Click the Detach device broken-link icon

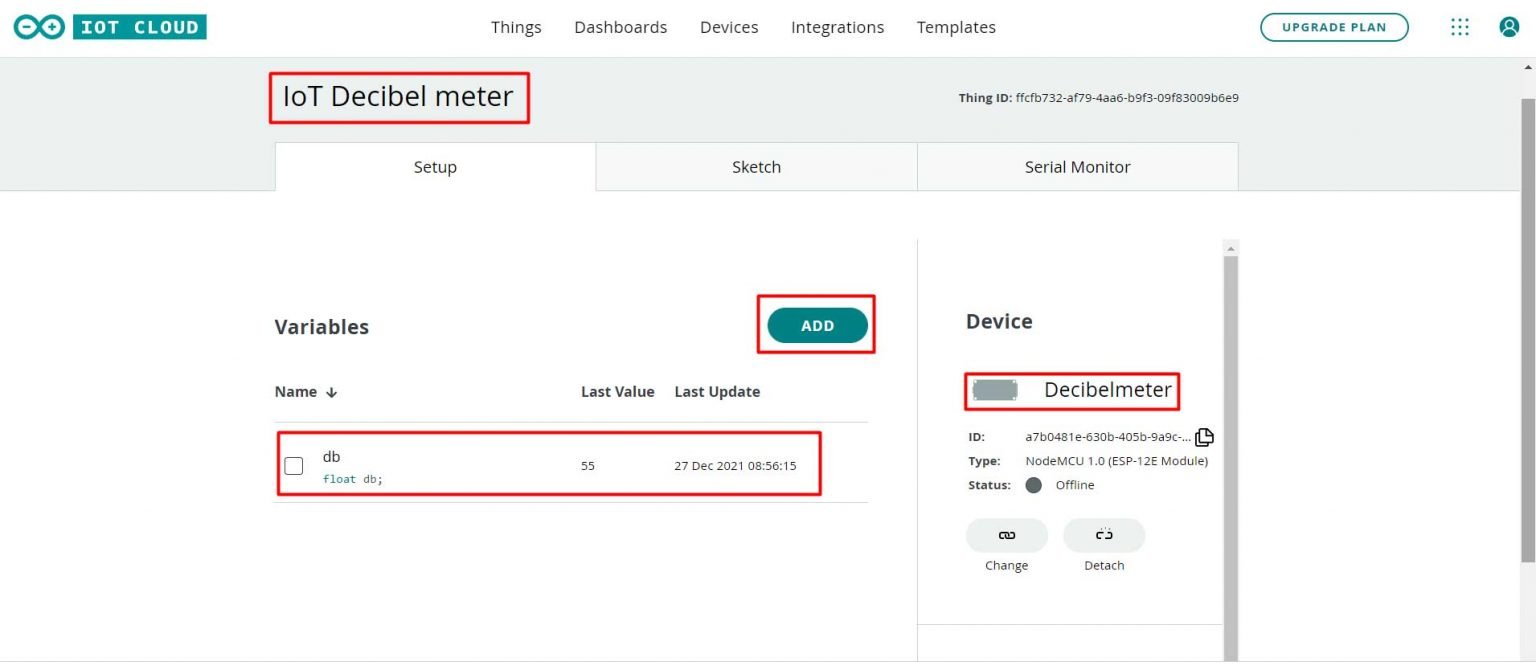[1103, 535]
